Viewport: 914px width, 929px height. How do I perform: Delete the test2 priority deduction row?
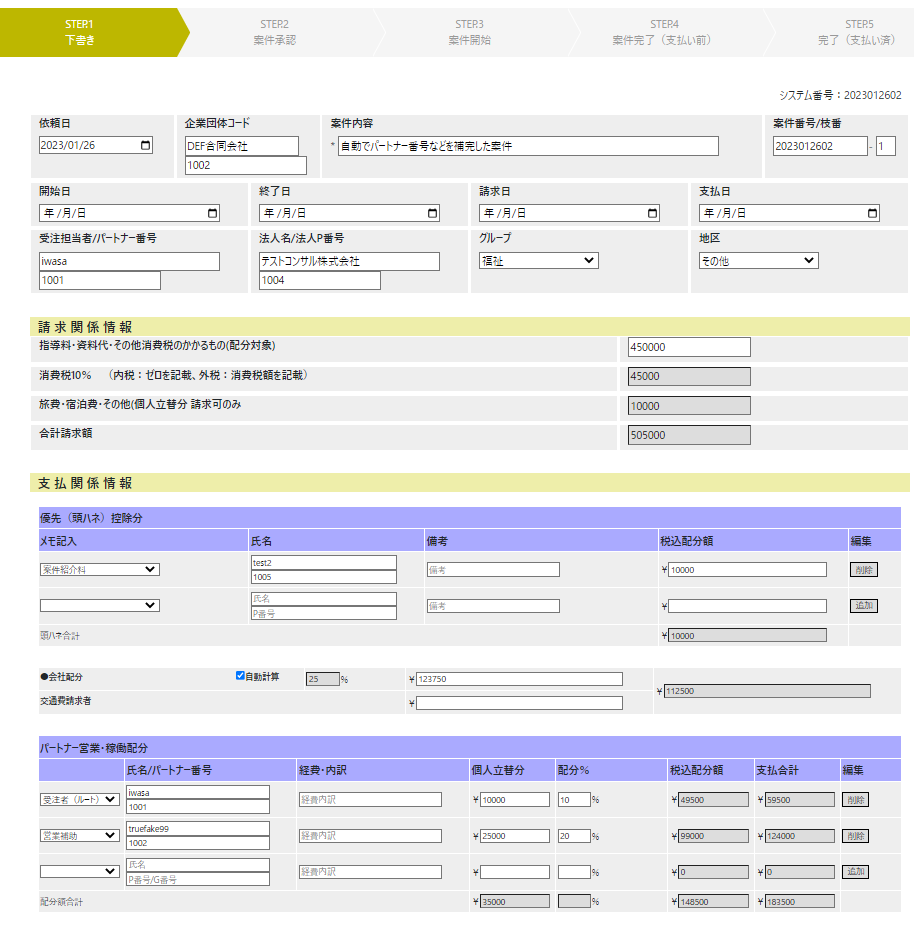[863, 570]
